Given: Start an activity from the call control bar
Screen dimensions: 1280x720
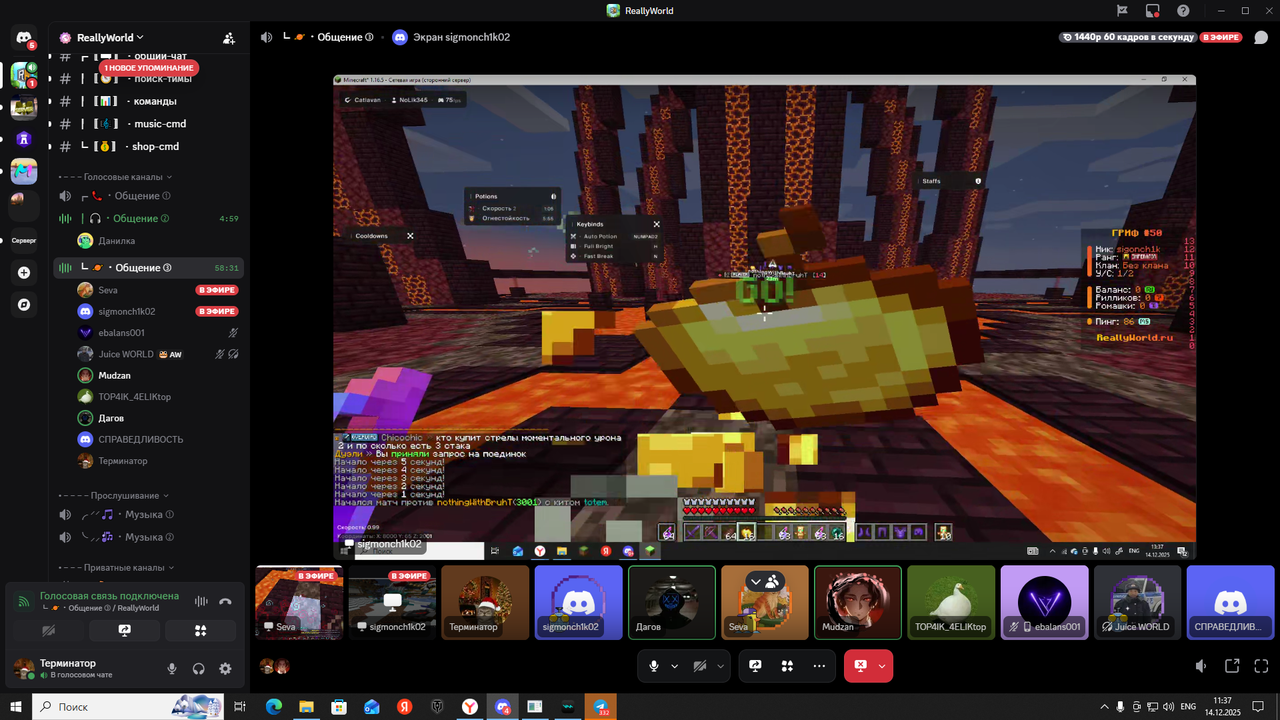Looking at the screenshot, I should coord(787,666).
